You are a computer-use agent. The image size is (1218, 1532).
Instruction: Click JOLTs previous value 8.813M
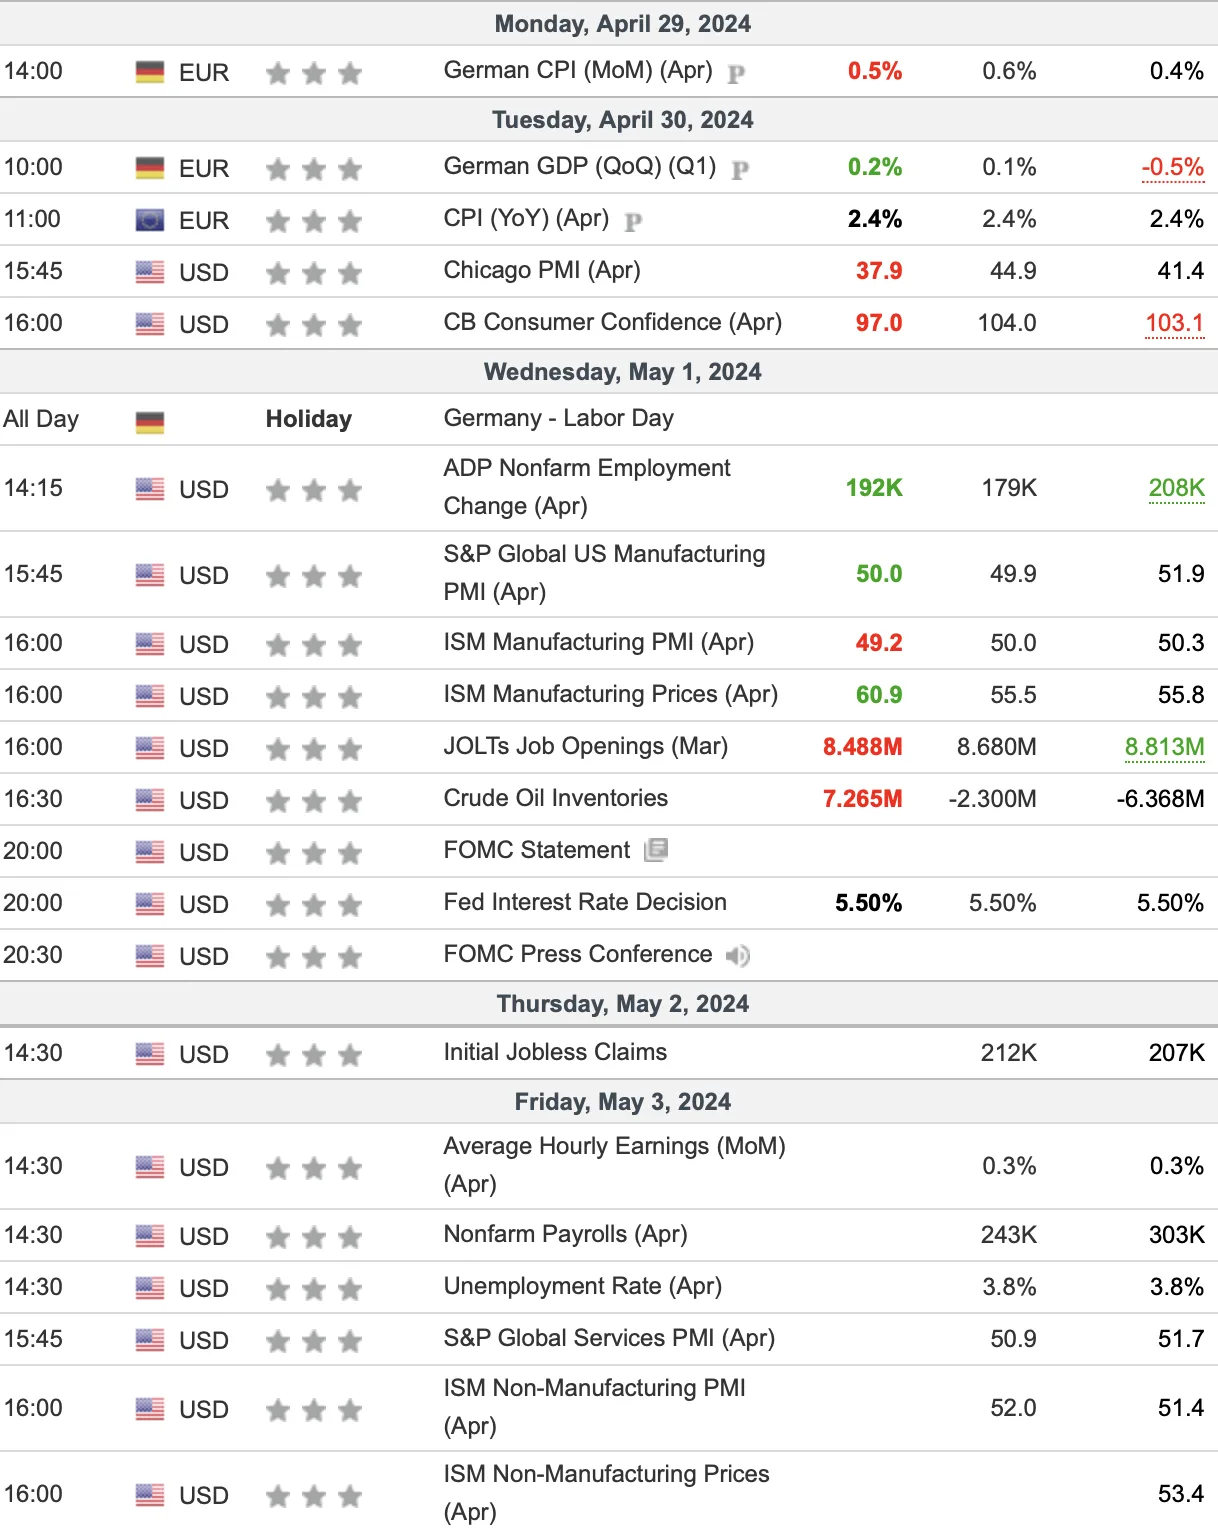click(1165, 748)
